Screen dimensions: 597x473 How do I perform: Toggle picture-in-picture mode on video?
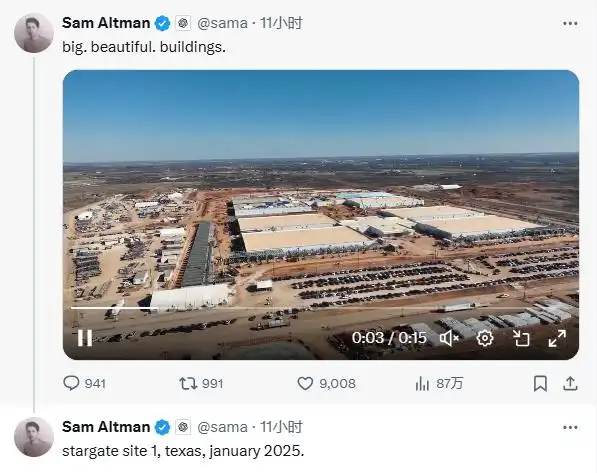coord(521,338)
